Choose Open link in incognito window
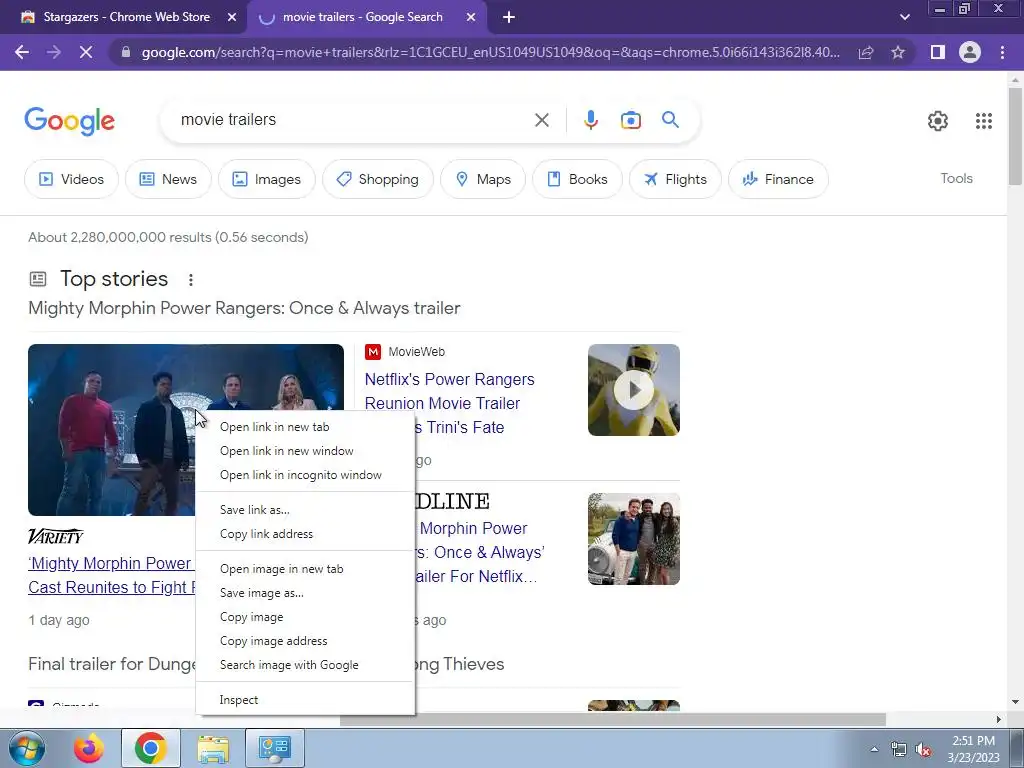The width and height of the screenshot is (1024, 768). coord(305,475)
